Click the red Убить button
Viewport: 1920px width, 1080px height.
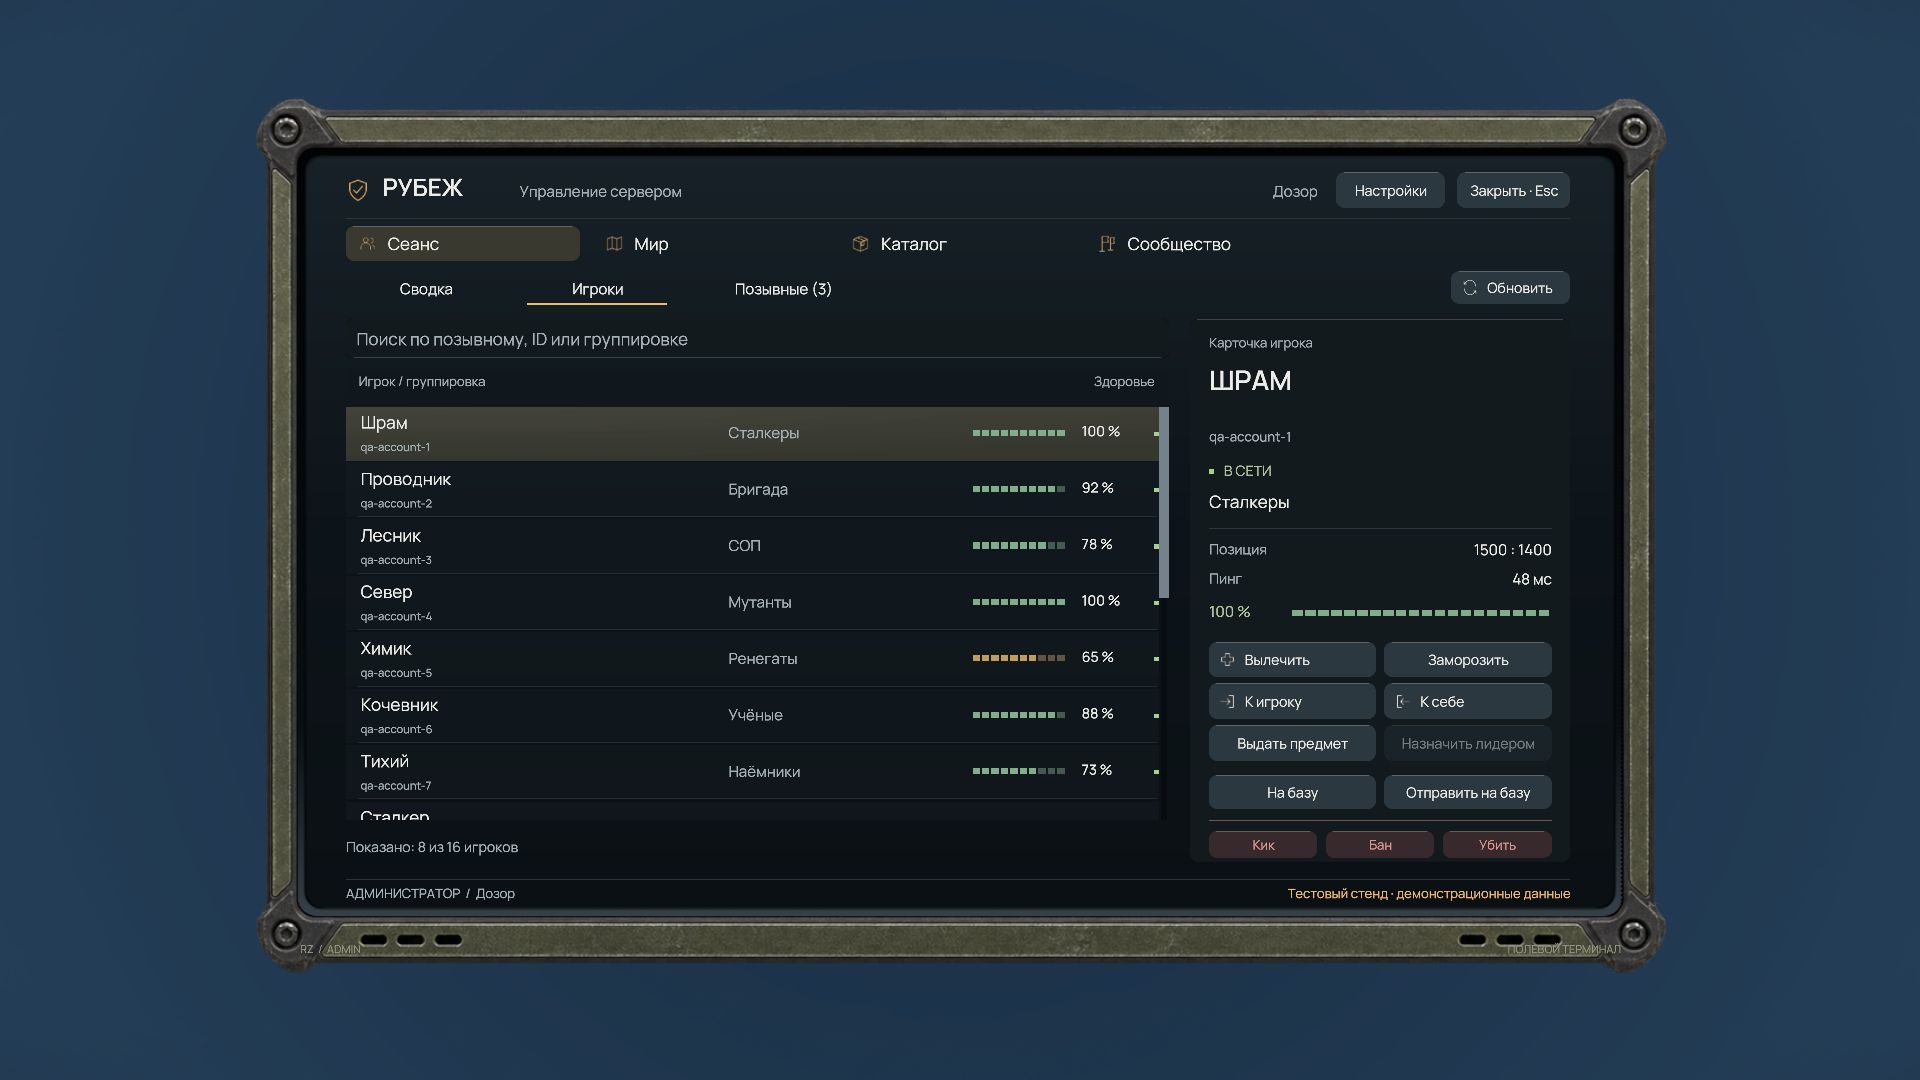[x=1497, y=845]
